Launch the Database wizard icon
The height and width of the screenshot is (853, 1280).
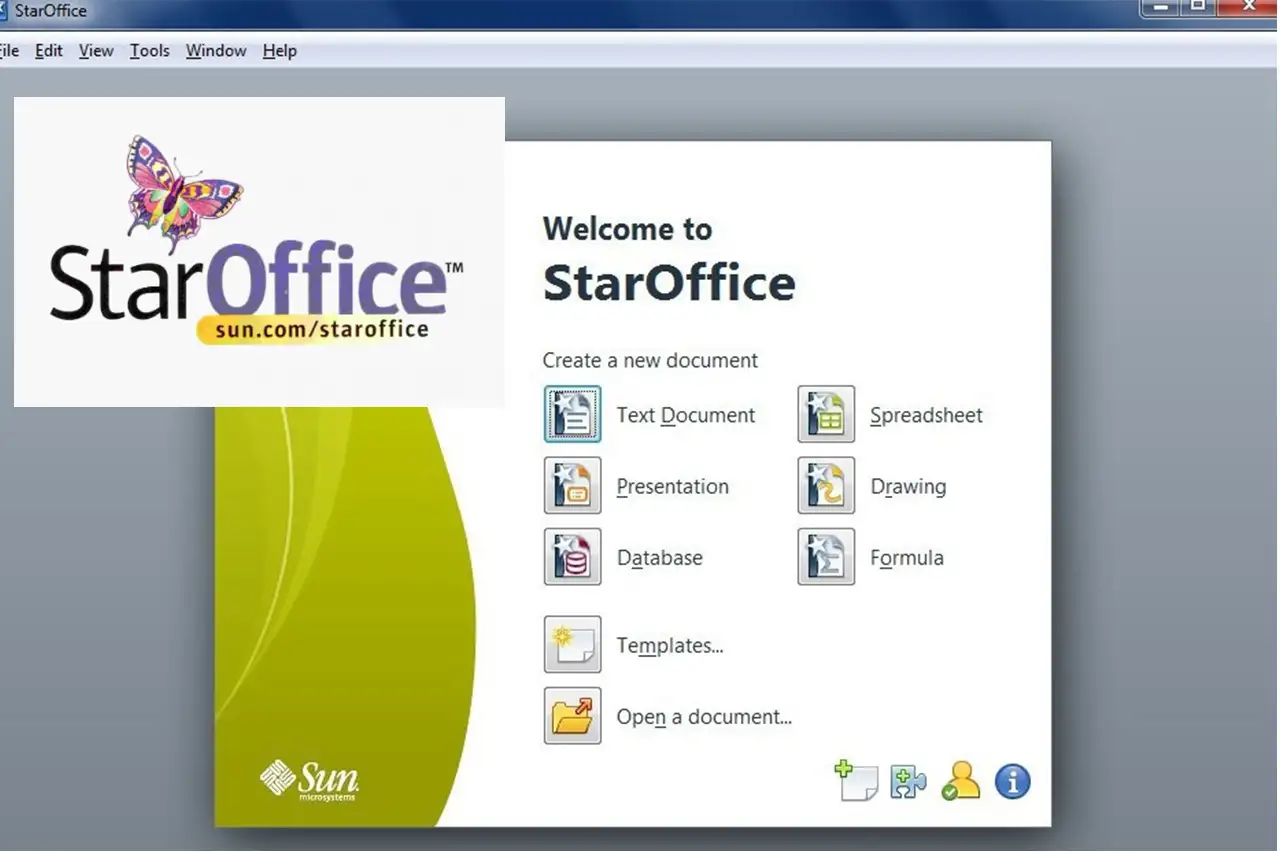pos(572,557)
